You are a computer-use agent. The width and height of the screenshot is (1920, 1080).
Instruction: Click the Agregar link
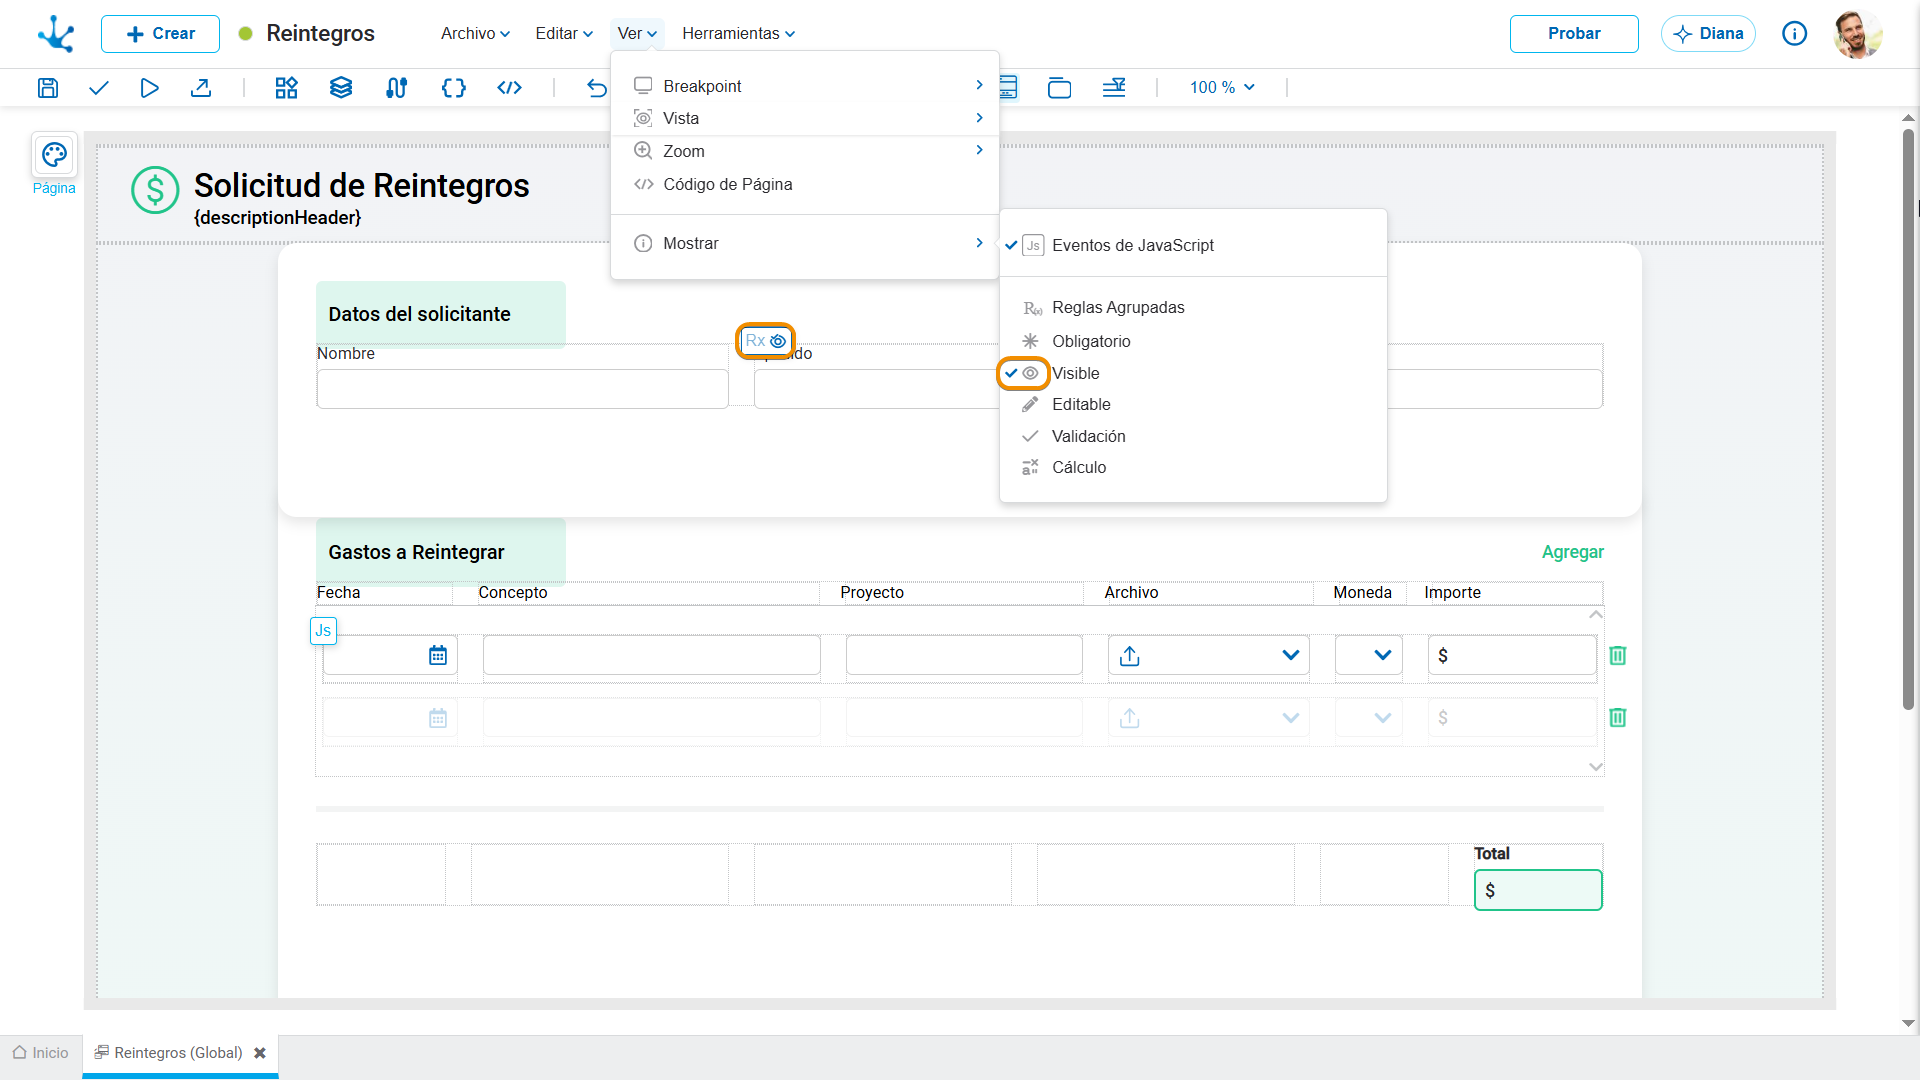pos(1572,552)
